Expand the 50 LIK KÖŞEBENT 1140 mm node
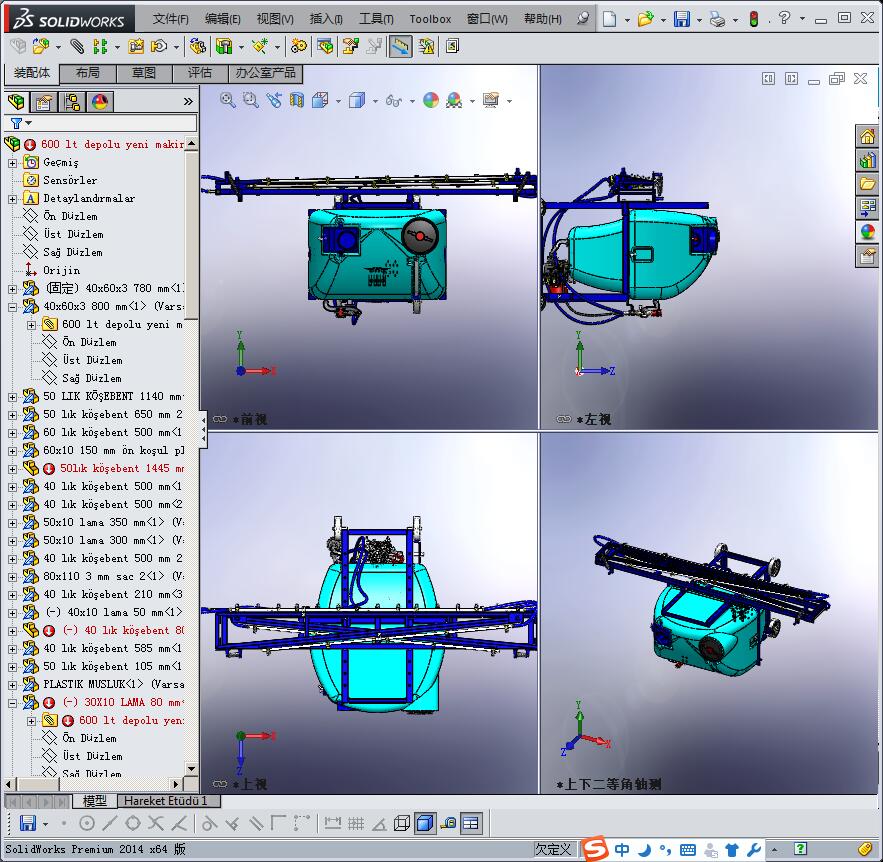Image resolution: width=883 pixels, height=862 pixels. tap(12, 397)
